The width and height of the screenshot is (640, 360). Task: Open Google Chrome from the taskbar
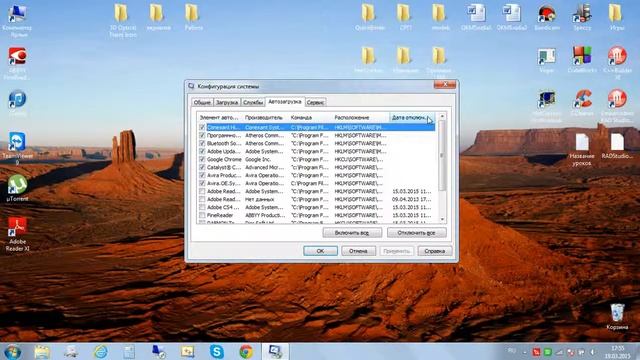coord(246,352)
